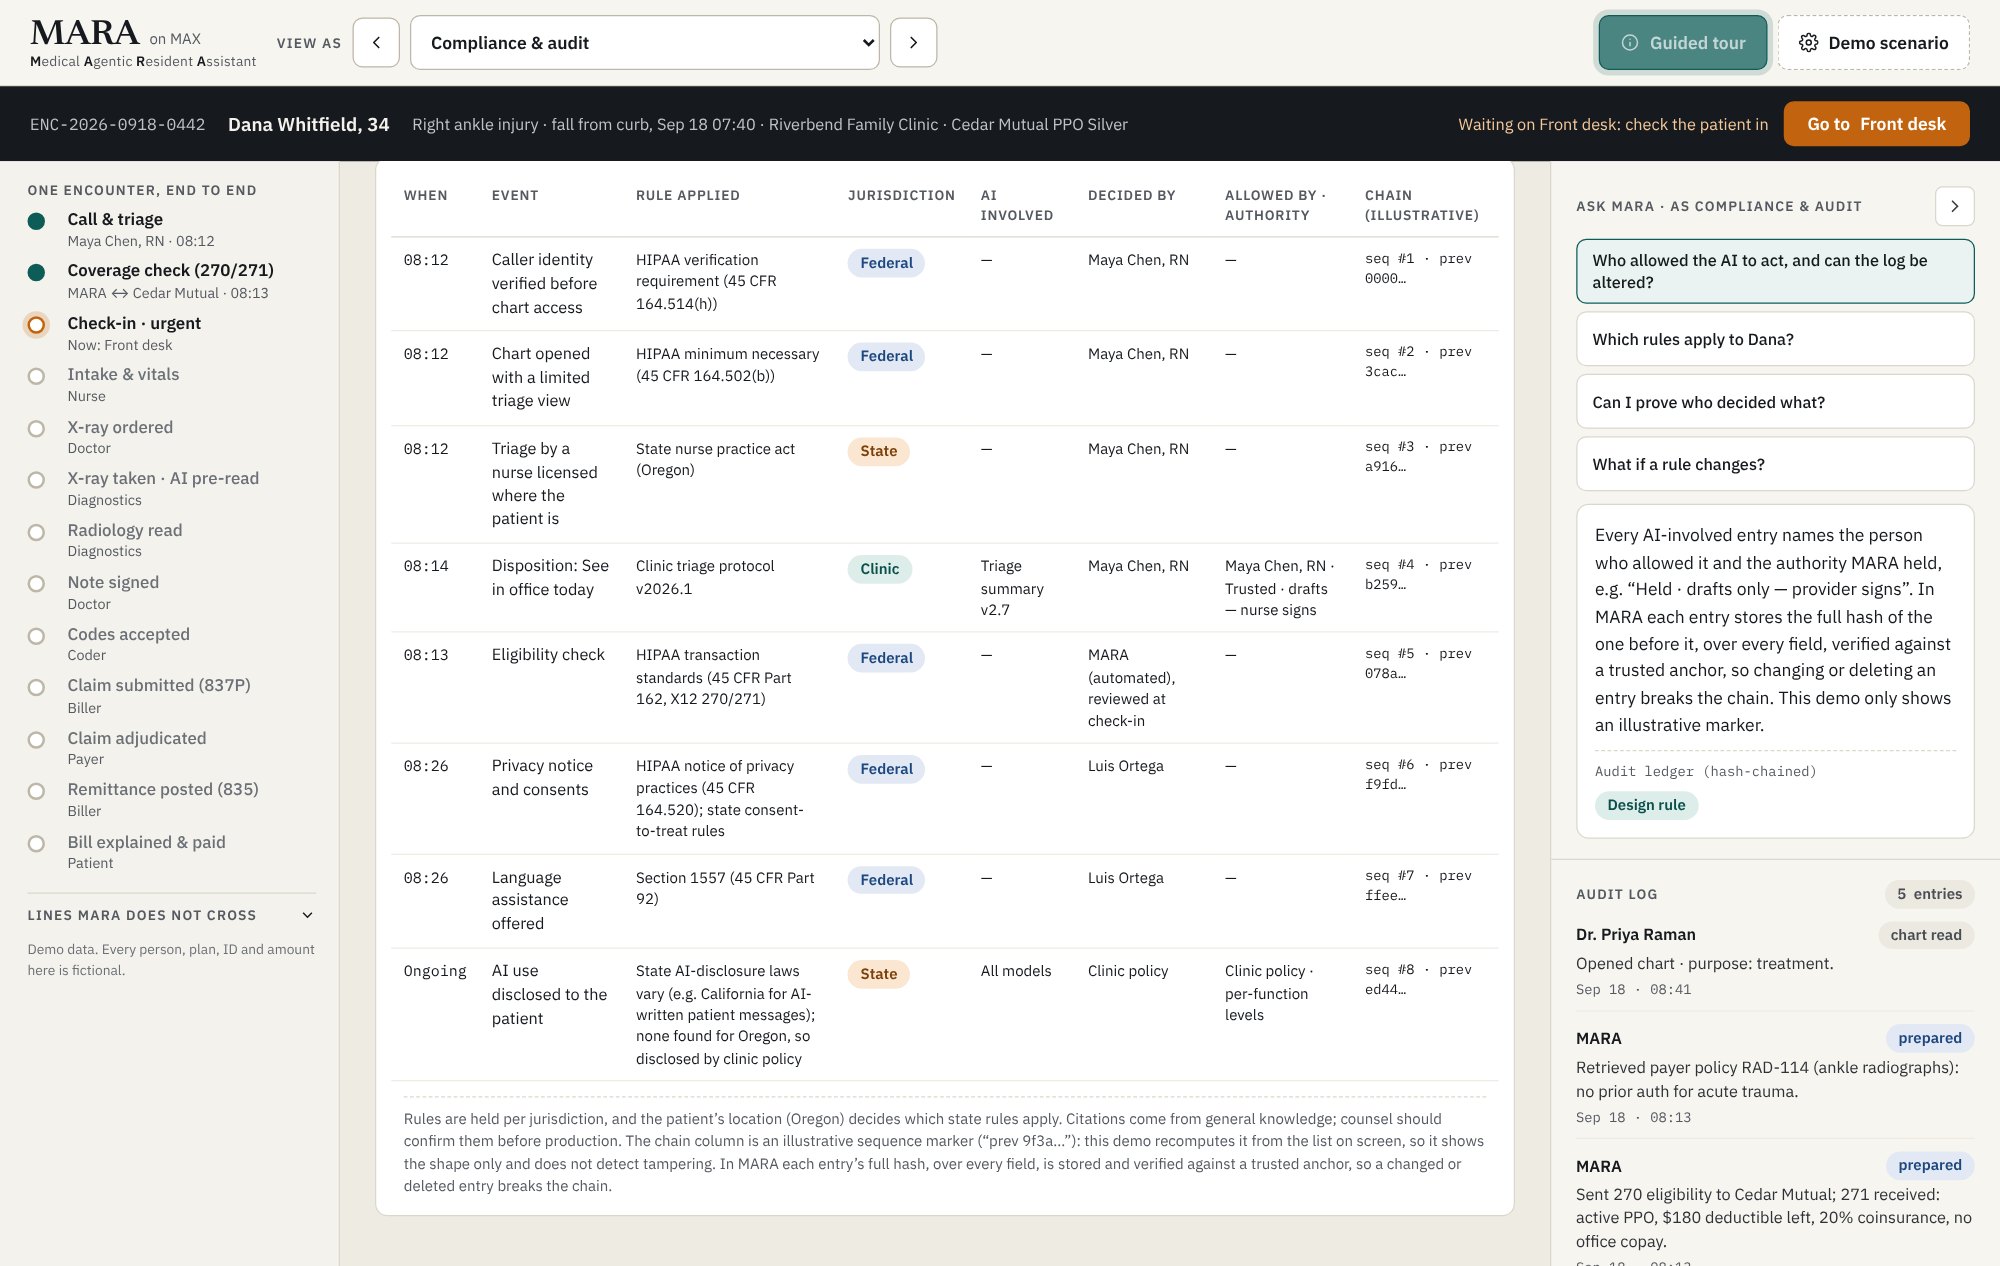Click the Clinic badge in Disposition row

point(879,569)
